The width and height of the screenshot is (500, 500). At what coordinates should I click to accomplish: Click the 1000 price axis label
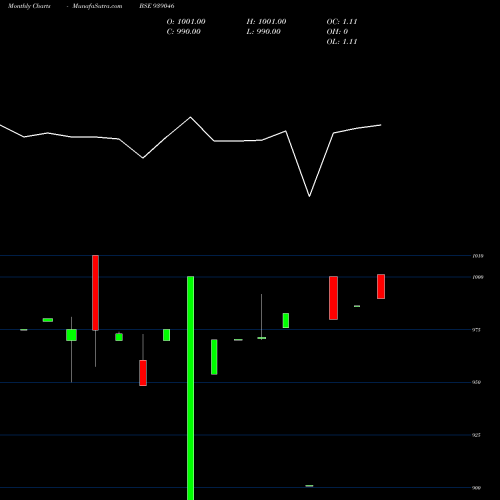point(478,277)
